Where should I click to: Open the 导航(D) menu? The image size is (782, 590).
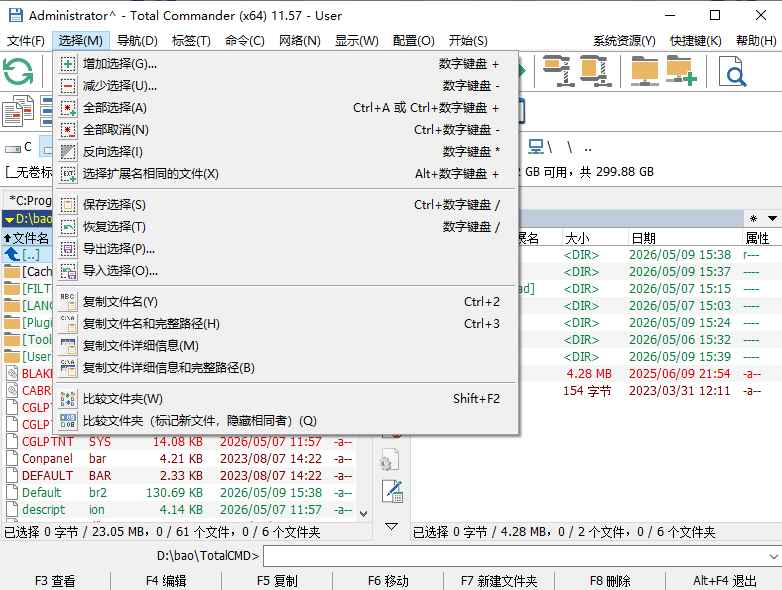pyautogui.click(x=137, y=40)
